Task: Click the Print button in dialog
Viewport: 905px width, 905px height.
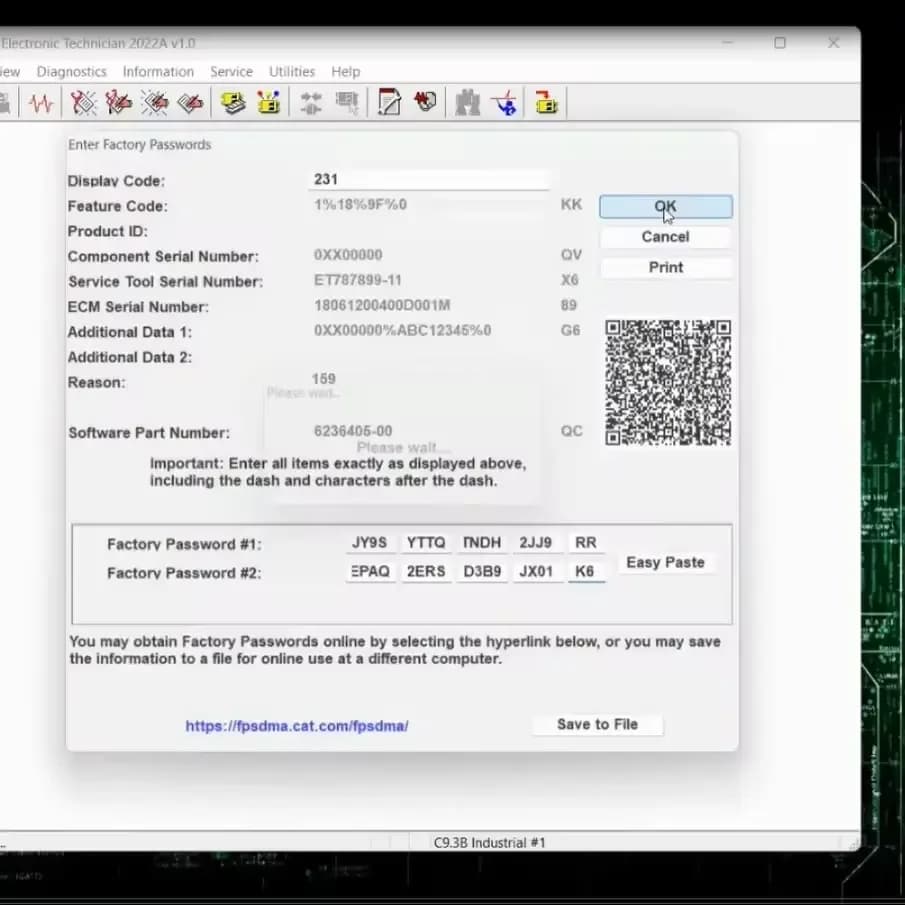Action: tap(666, 267)
